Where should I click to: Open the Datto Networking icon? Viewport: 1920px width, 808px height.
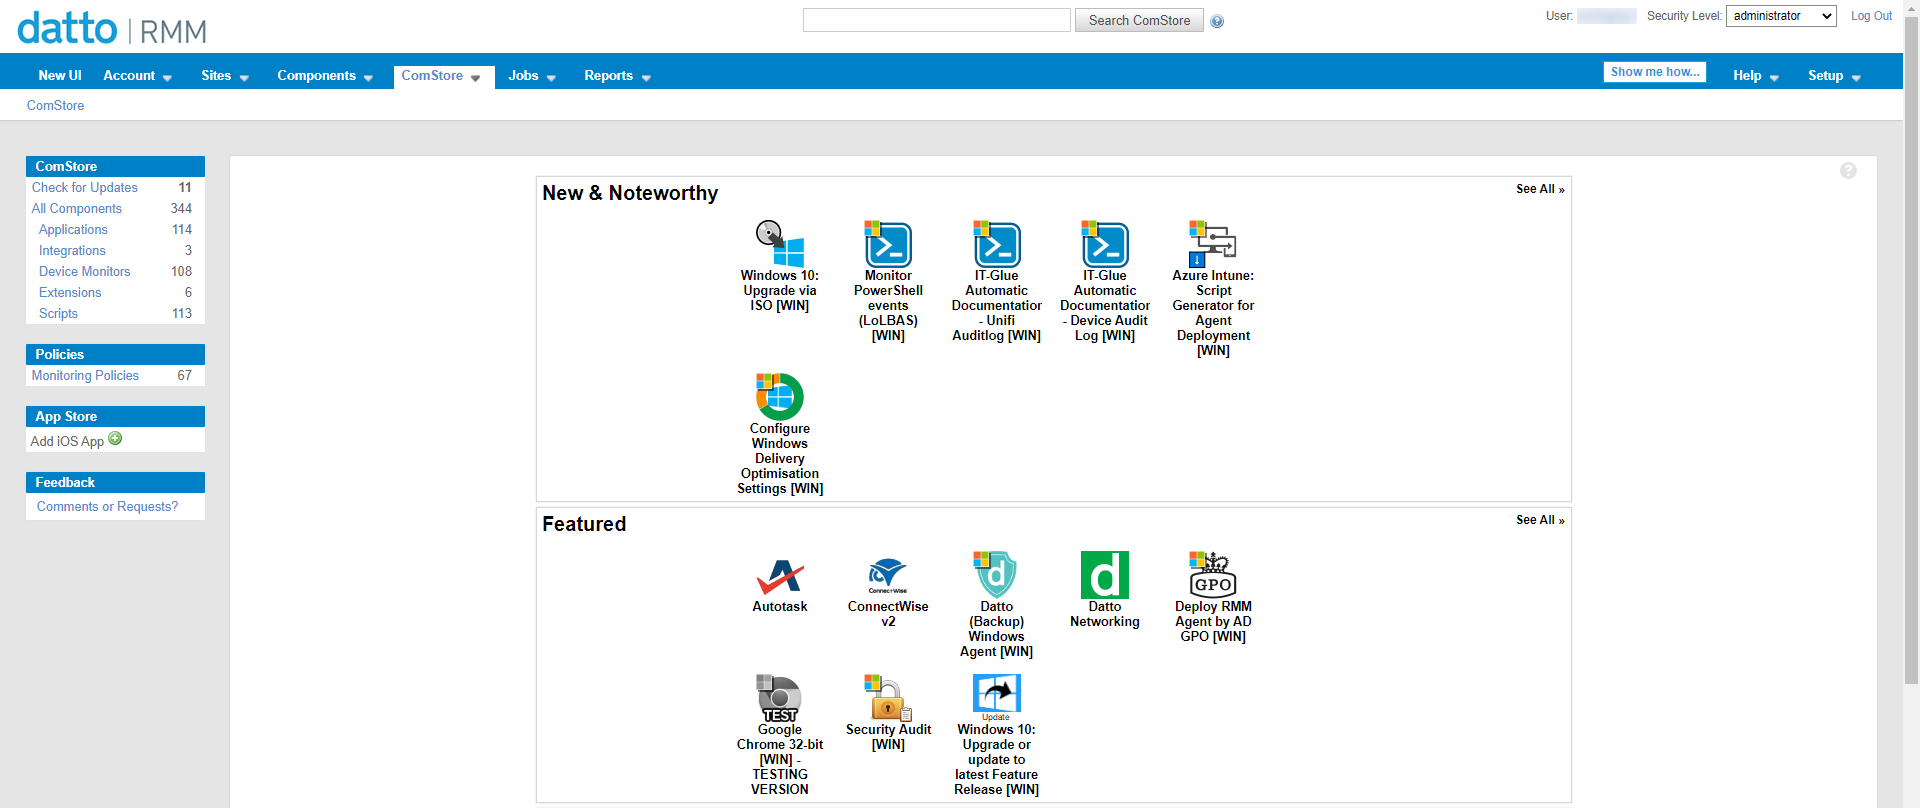tap(1105, 575)
